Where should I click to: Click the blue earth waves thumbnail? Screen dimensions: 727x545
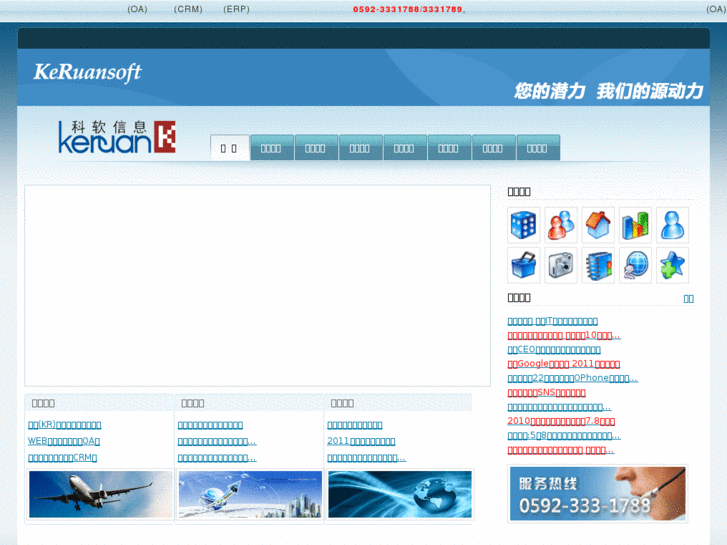400,494
